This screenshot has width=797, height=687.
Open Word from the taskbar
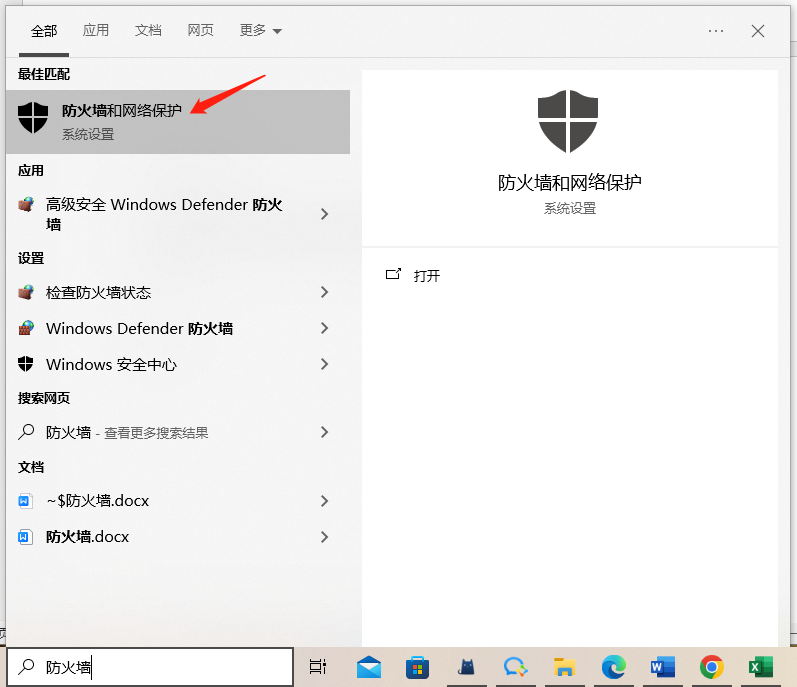pos(663,667)
